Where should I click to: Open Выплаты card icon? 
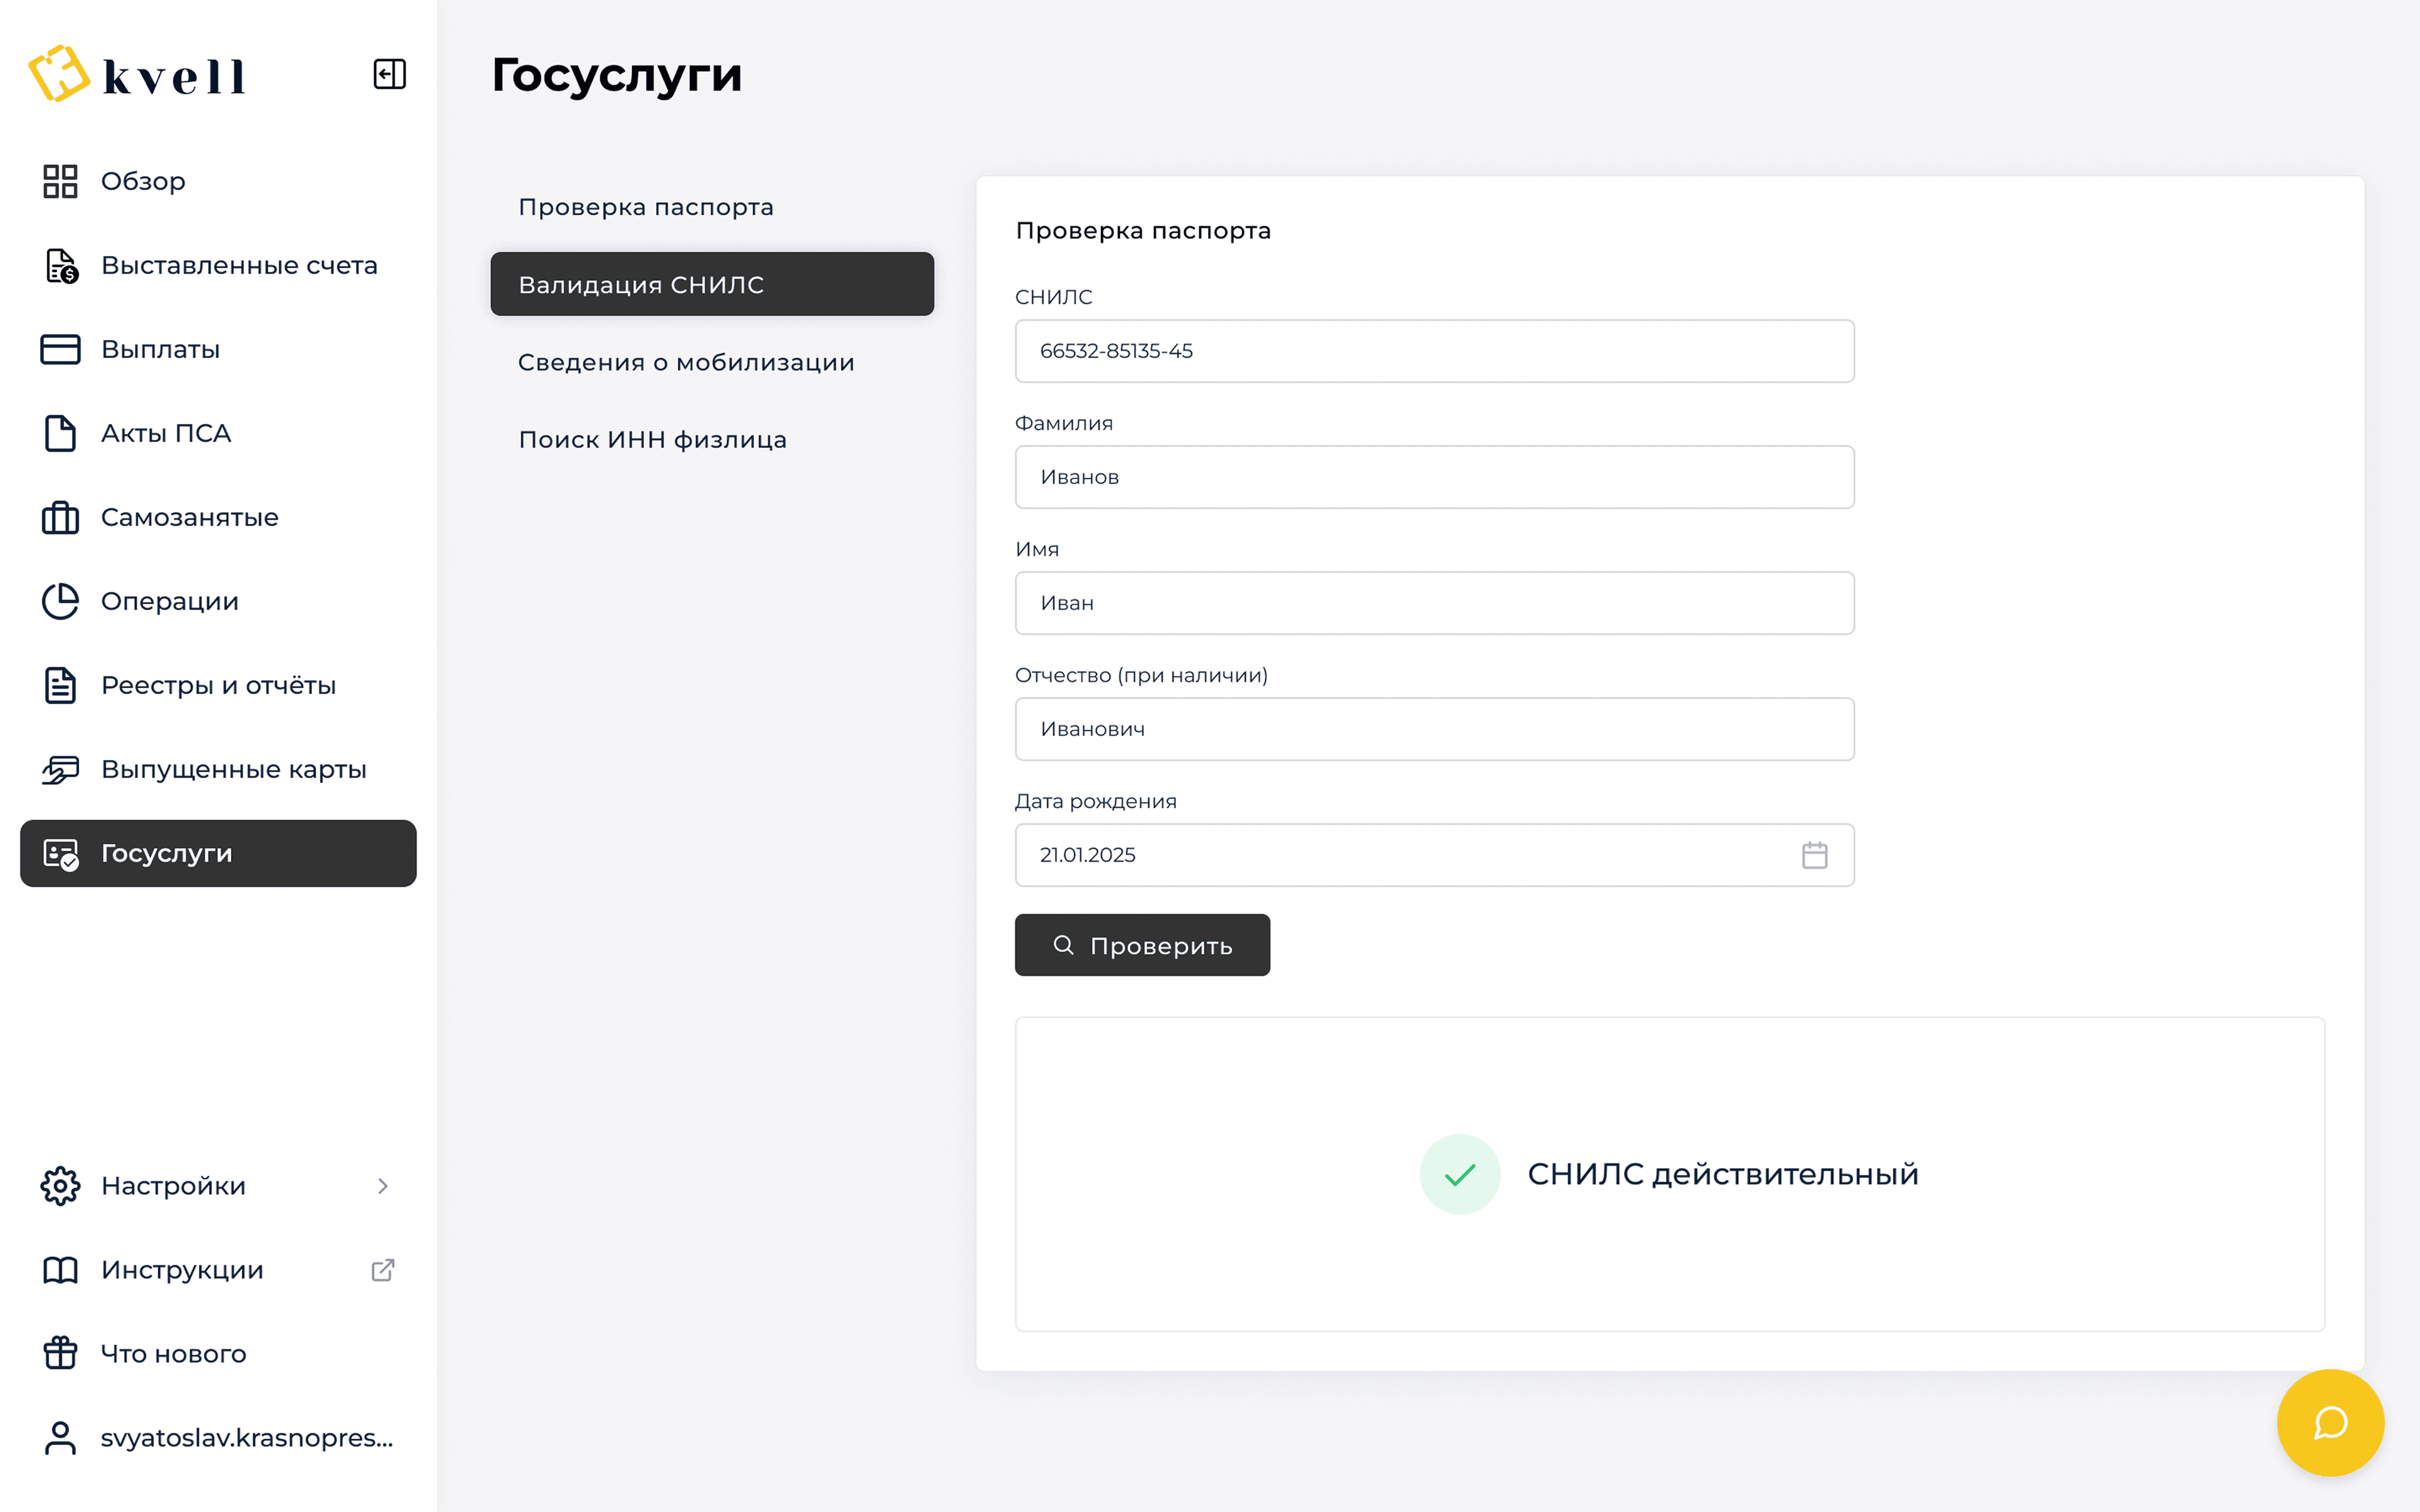click(x=60, y=349)
